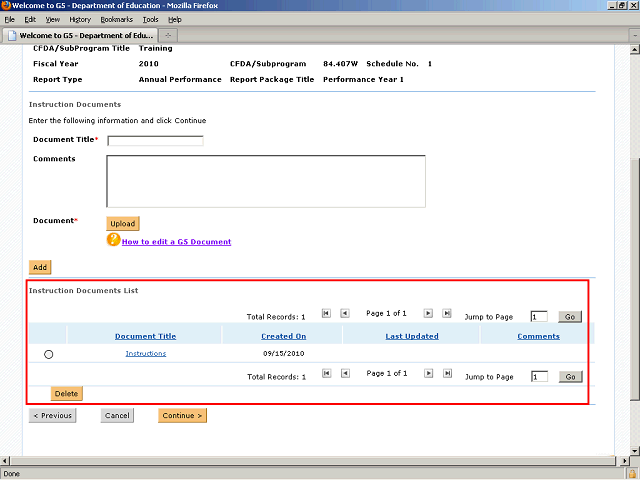
Task: Click the Done status bar text
Action: pos(11,474)
